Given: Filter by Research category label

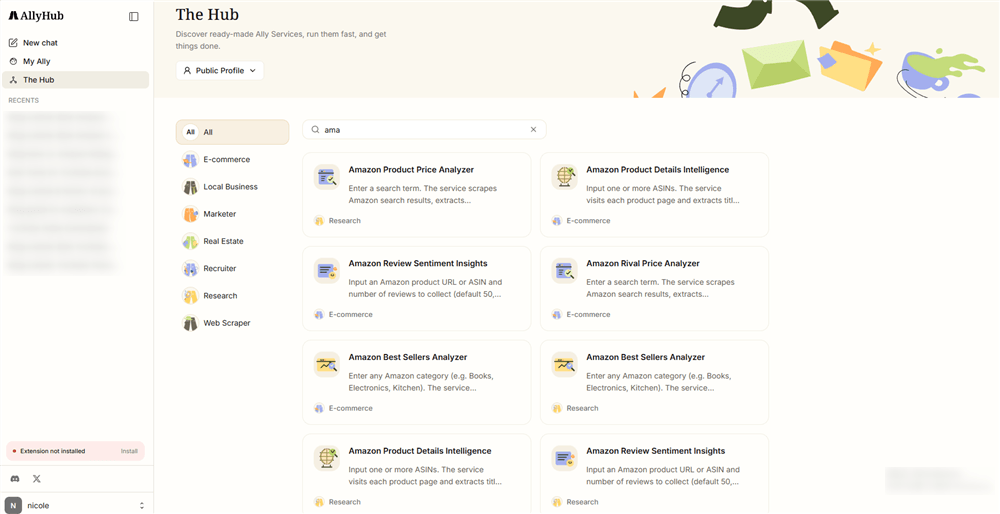Looking at the screenshot, I should (220, 296).
